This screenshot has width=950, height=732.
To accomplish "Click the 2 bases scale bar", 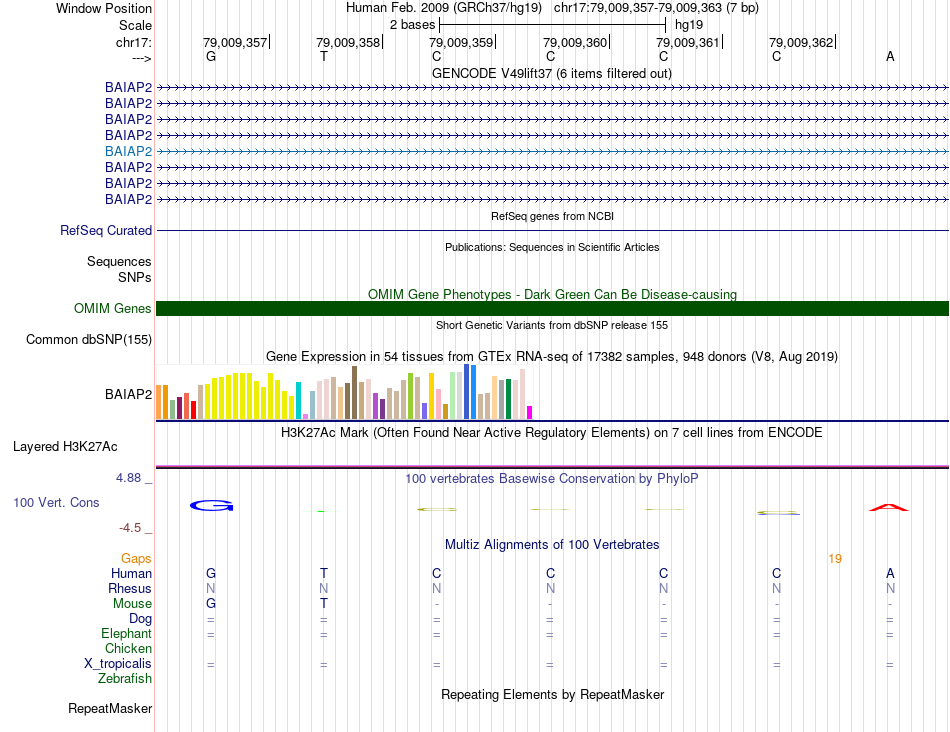I will [553, 25].
